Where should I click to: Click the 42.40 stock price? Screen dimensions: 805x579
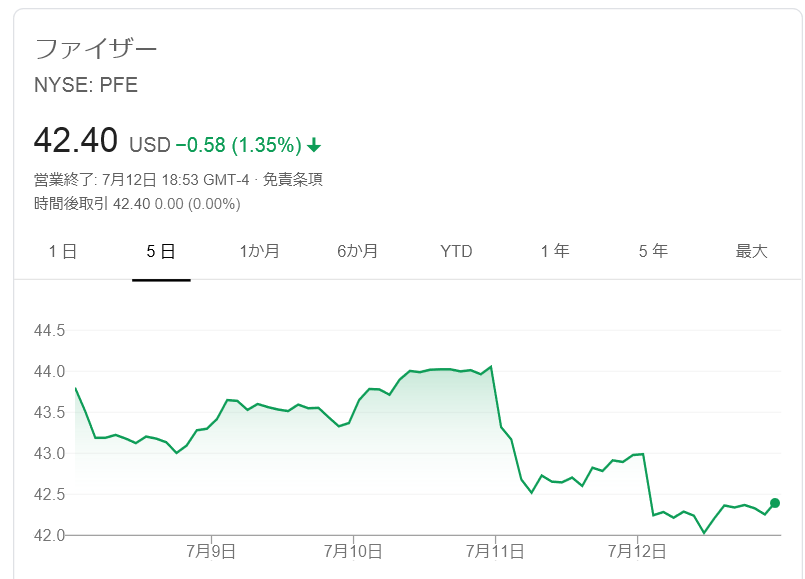(76, 141)
